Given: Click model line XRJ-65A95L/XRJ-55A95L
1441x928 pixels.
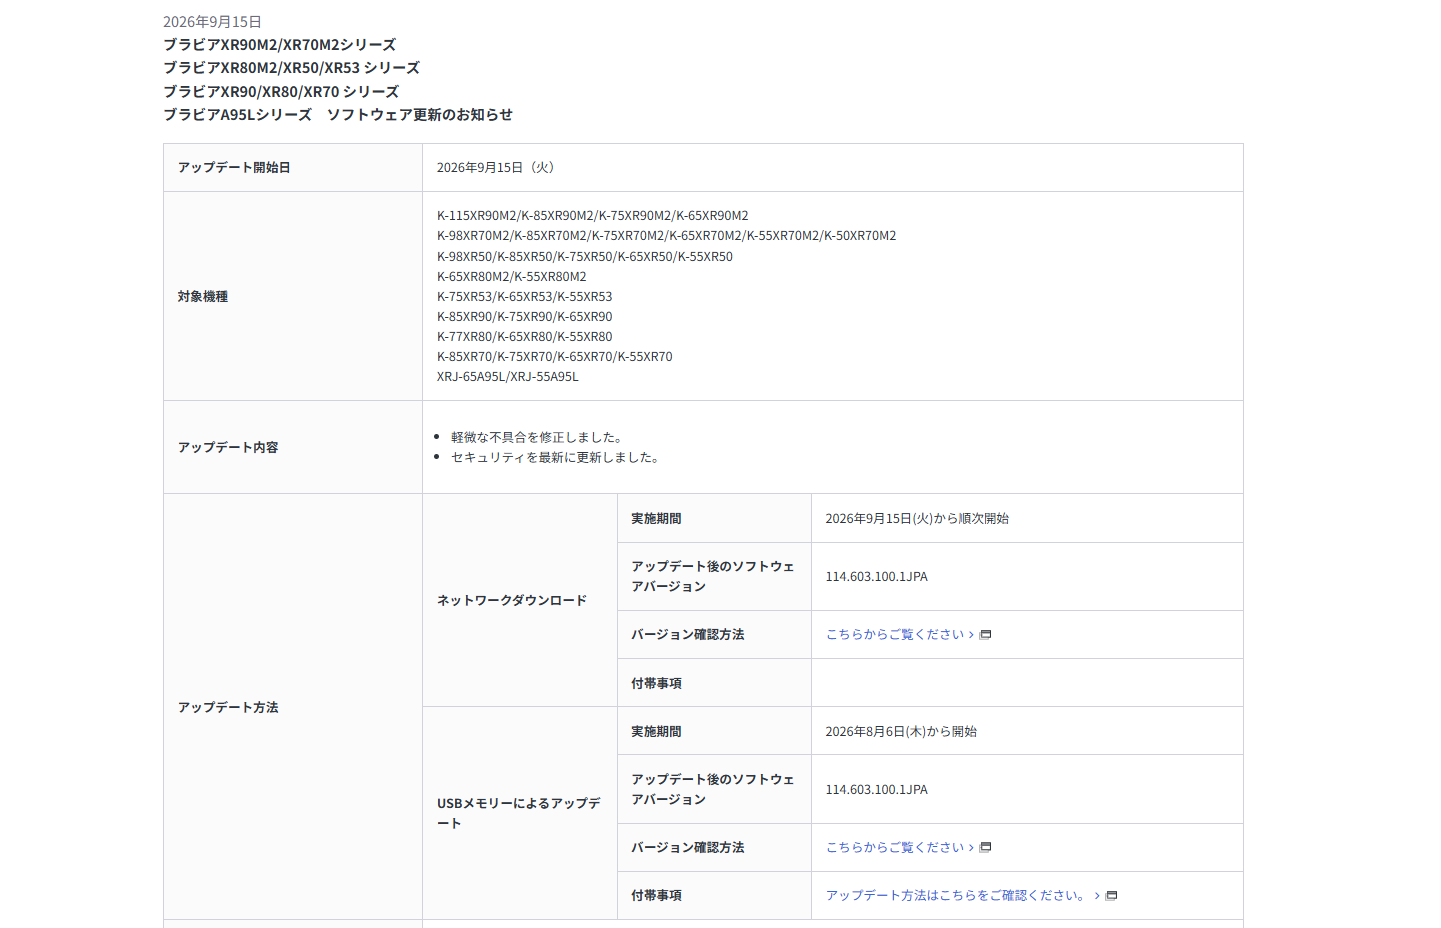Looking at the screenshot, I should pyautogui.click(x=508, y=377).
